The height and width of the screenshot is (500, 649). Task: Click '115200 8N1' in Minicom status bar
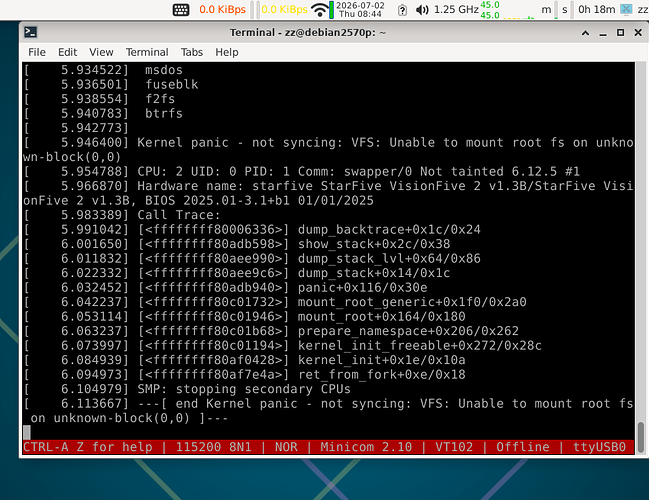coord(214,447)
